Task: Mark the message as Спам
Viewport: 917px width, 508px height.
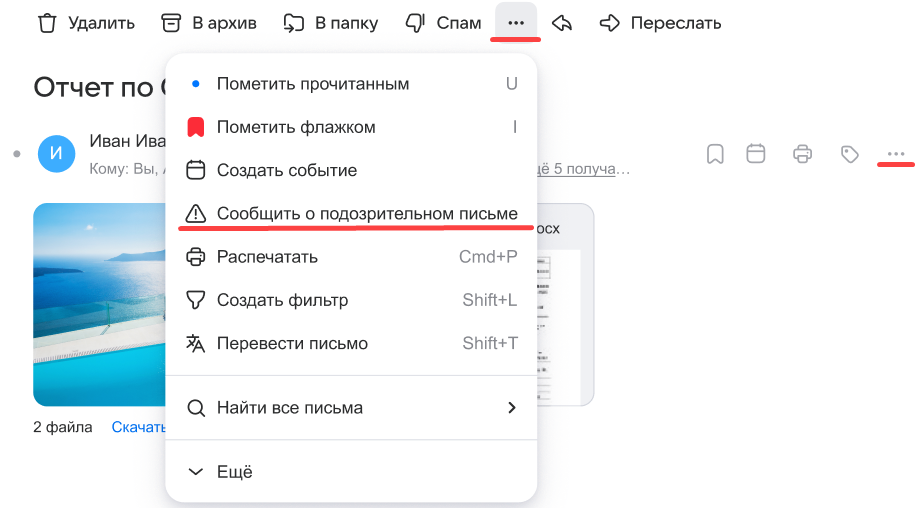Action: click(x=443, y=22)
